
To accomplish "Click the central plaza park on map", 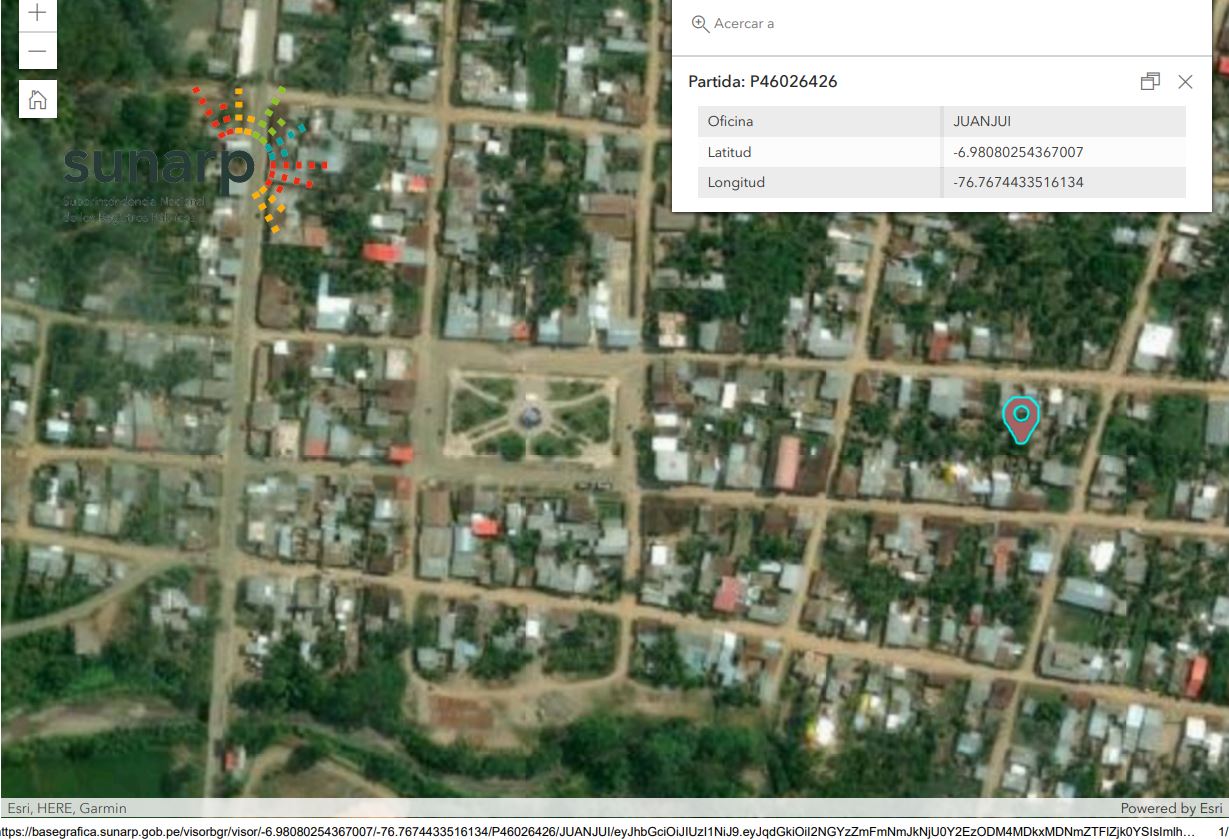I will pos(529,414).
